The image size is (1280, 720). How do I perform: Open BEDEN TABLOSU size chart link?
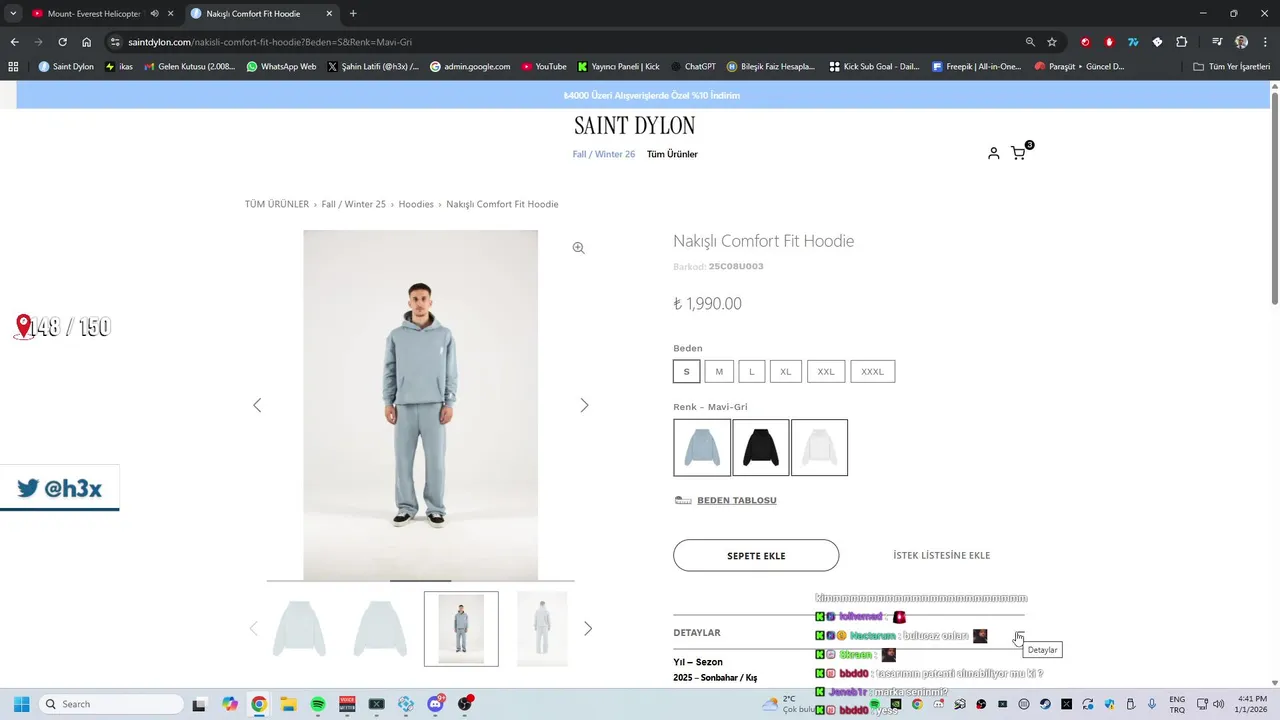tap(736, 500)
